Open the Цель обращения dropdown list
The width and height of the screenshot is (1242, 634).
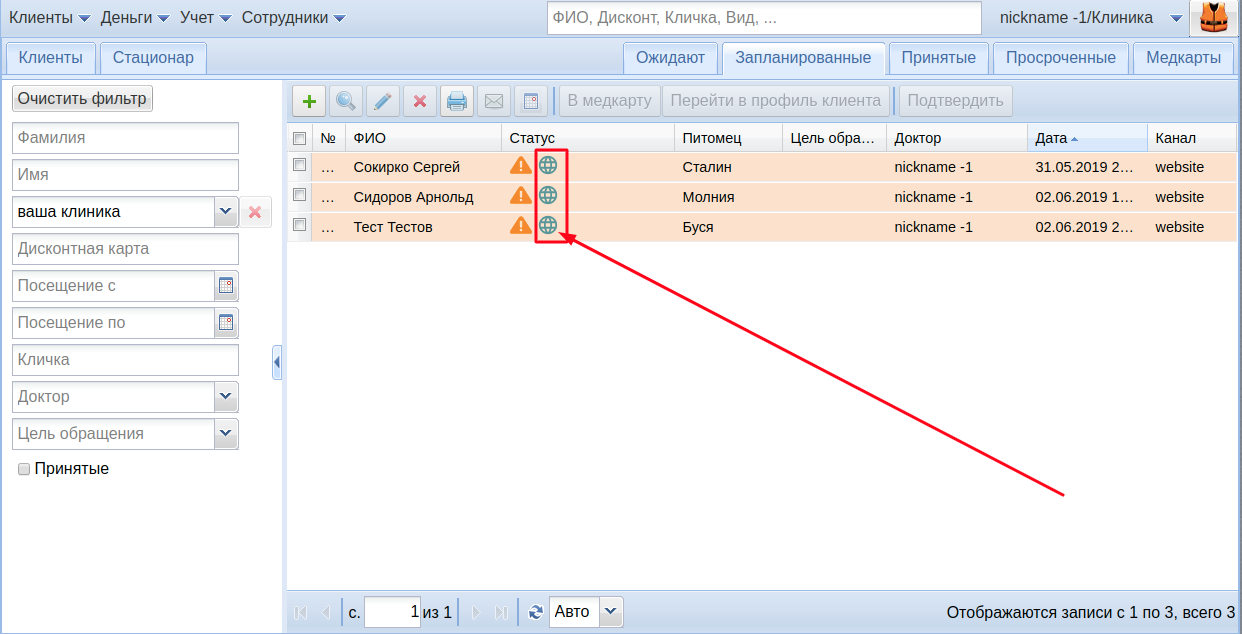[x=226, y=434]
